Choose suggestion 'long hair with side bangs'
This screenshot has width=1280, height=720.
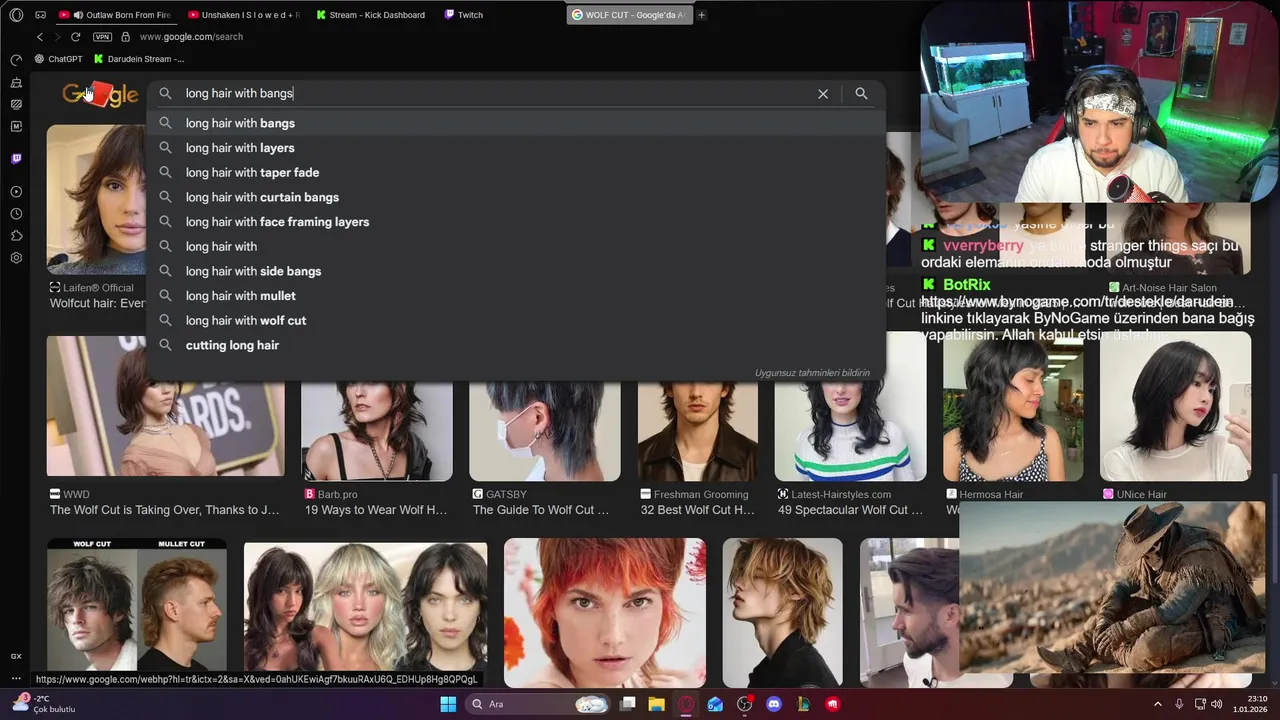click(516, 271)
